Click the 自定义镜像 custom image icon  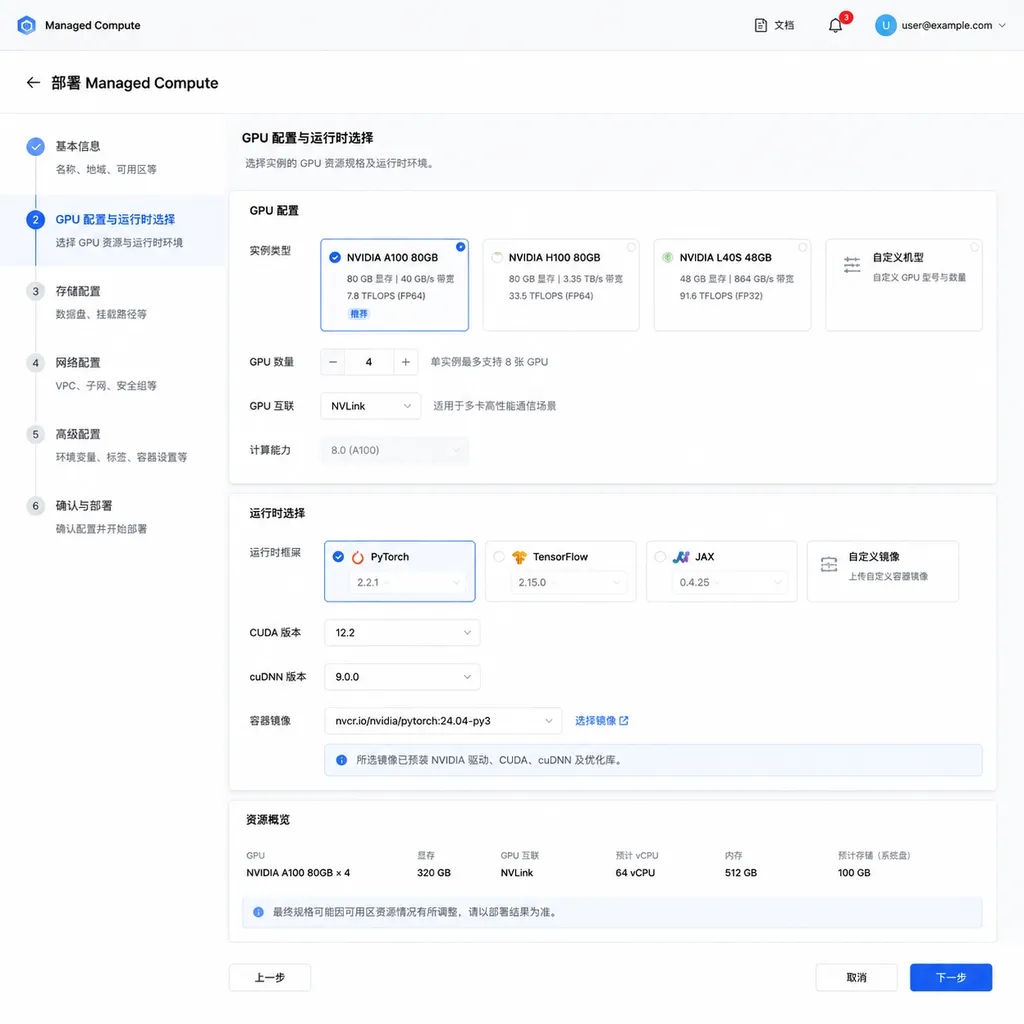tap(829, 564)
